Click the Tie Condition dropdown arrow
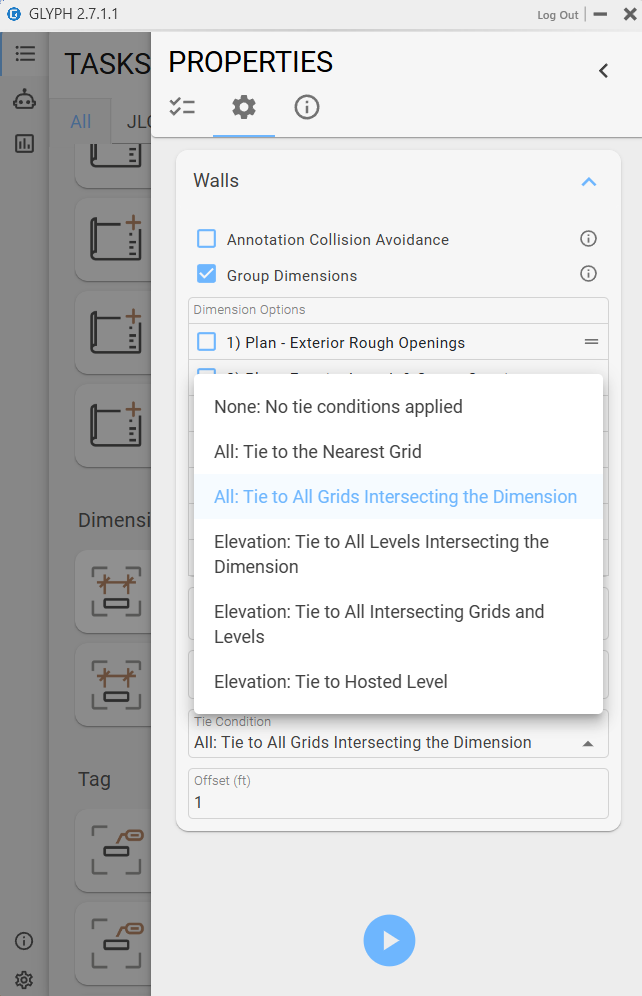Viewport: 642px width, 996px height. click(587, 743)
